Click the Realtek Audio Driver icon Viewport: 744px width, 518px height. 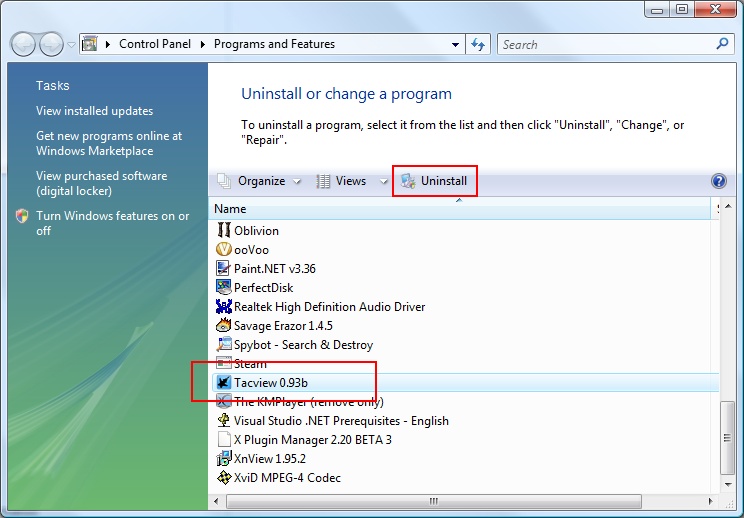click(x=223, y=306)
